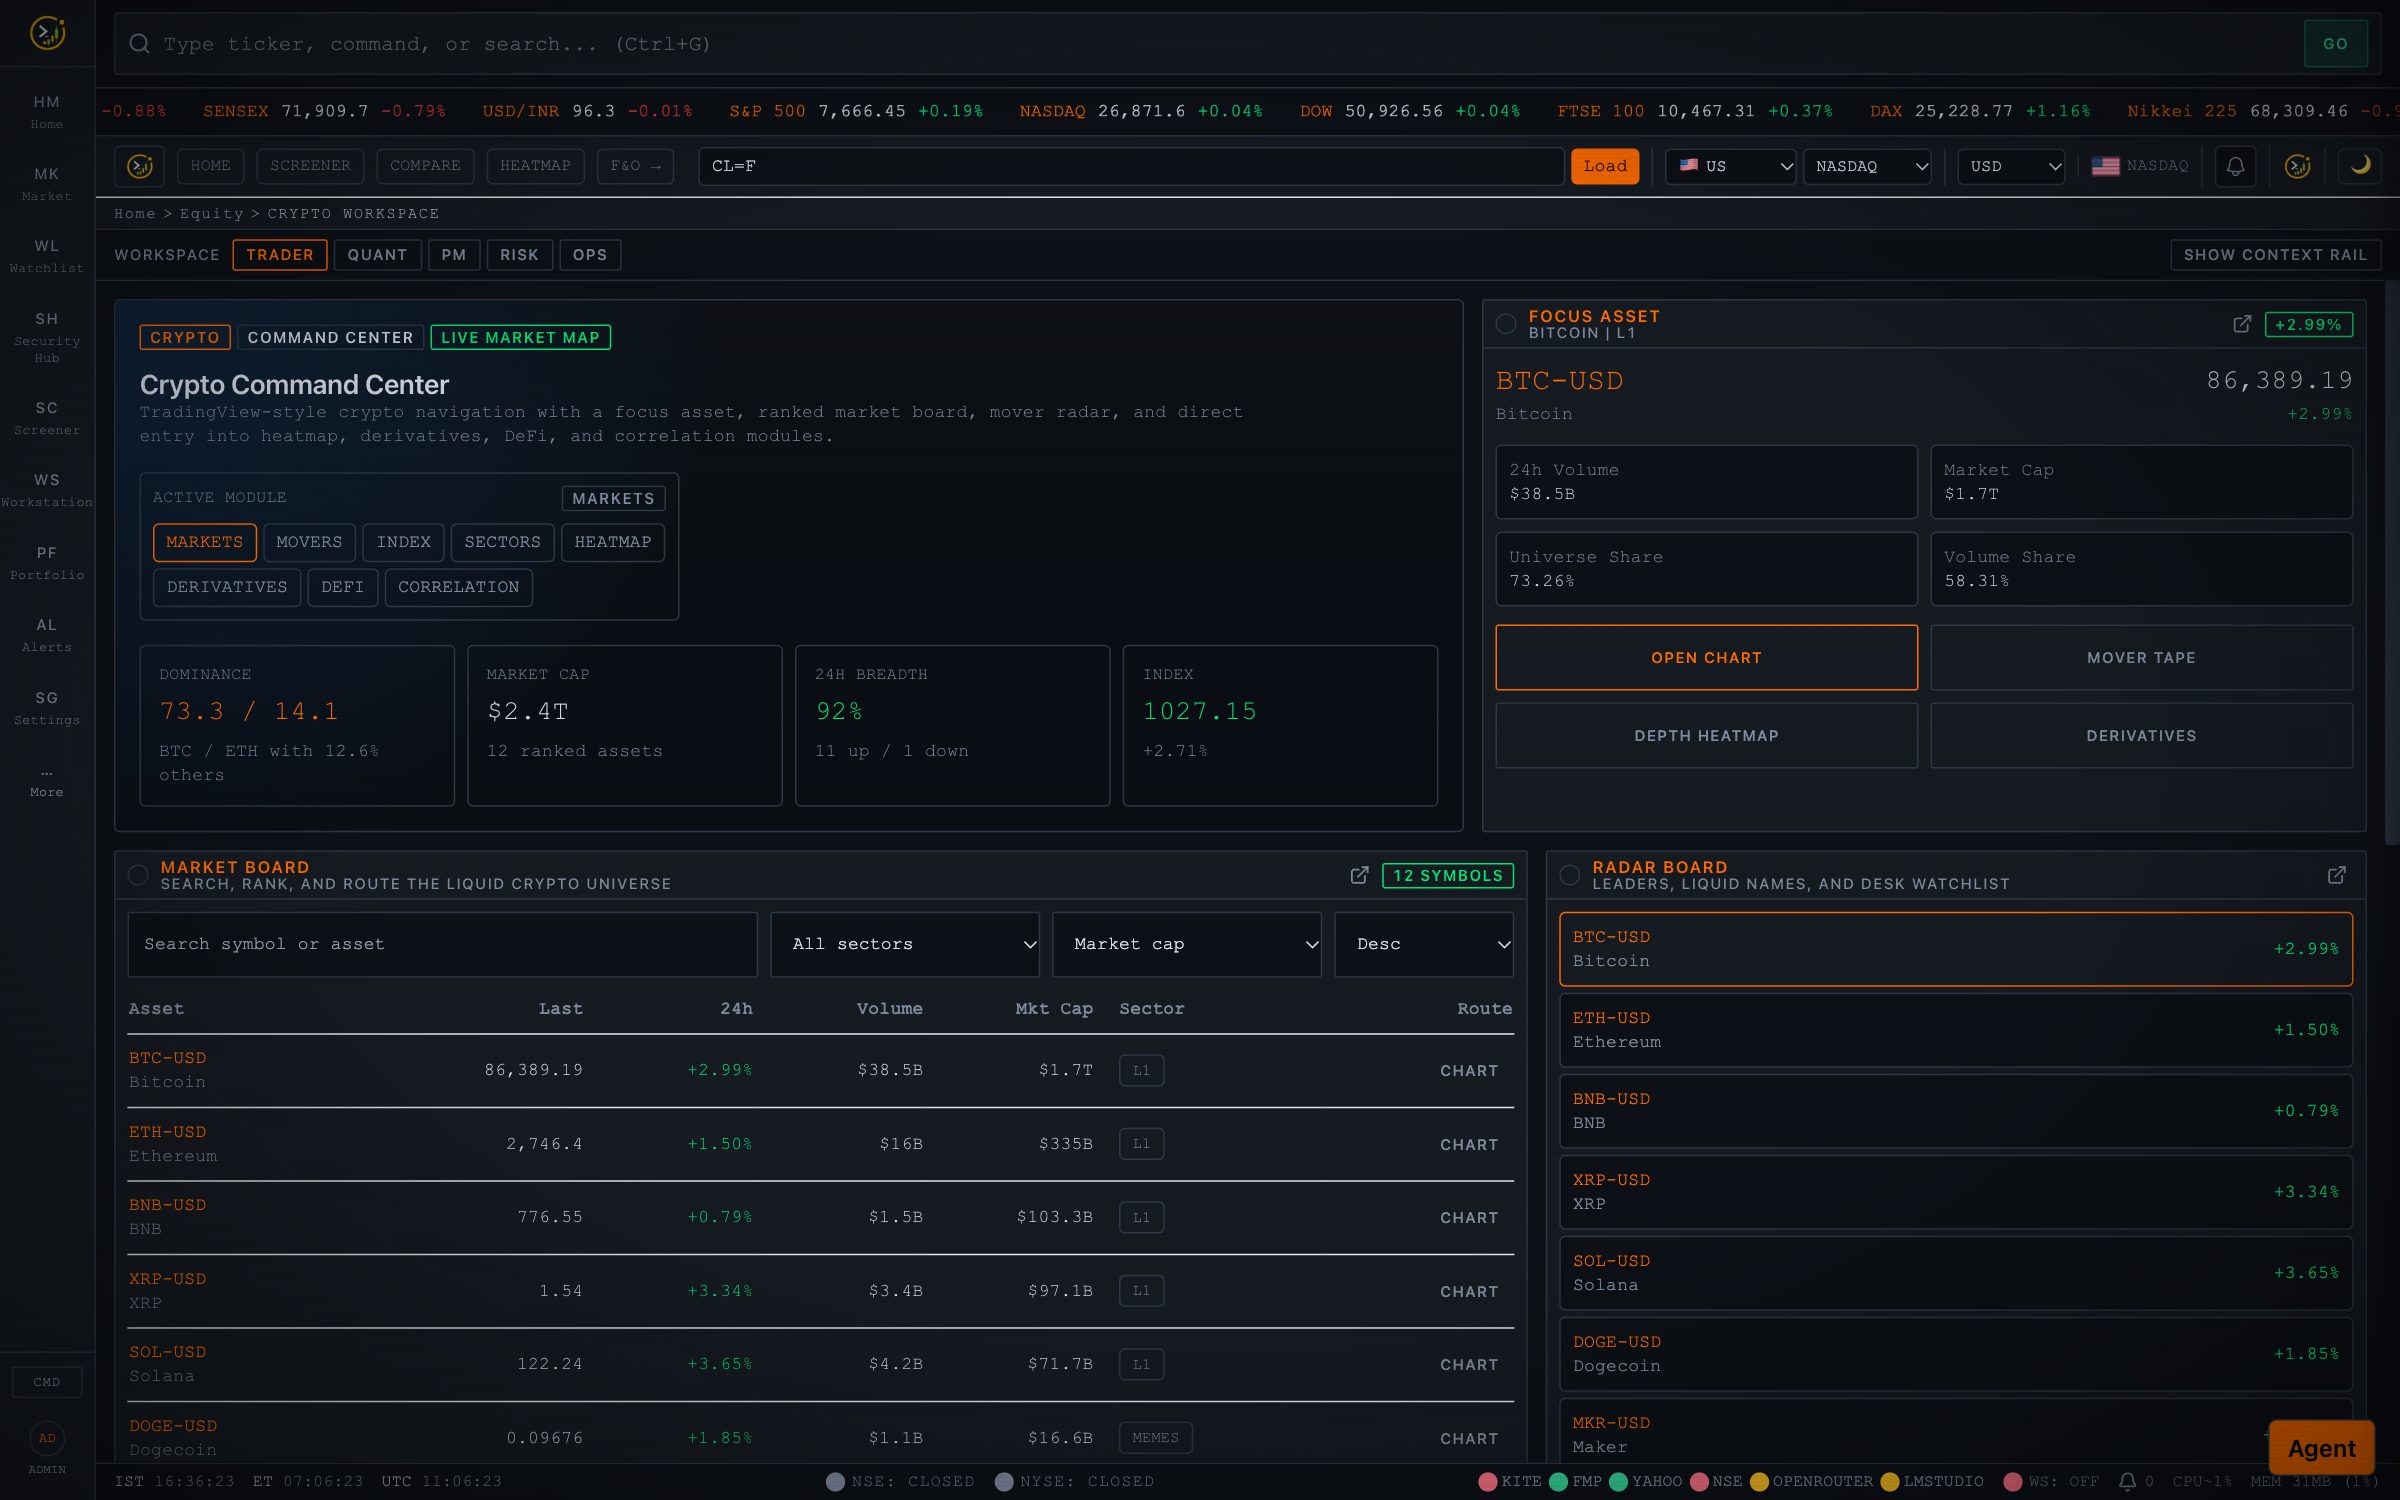Toggle the Radar Board panel radio circle
The image size is (2400, 1500).
point(1570,875)
